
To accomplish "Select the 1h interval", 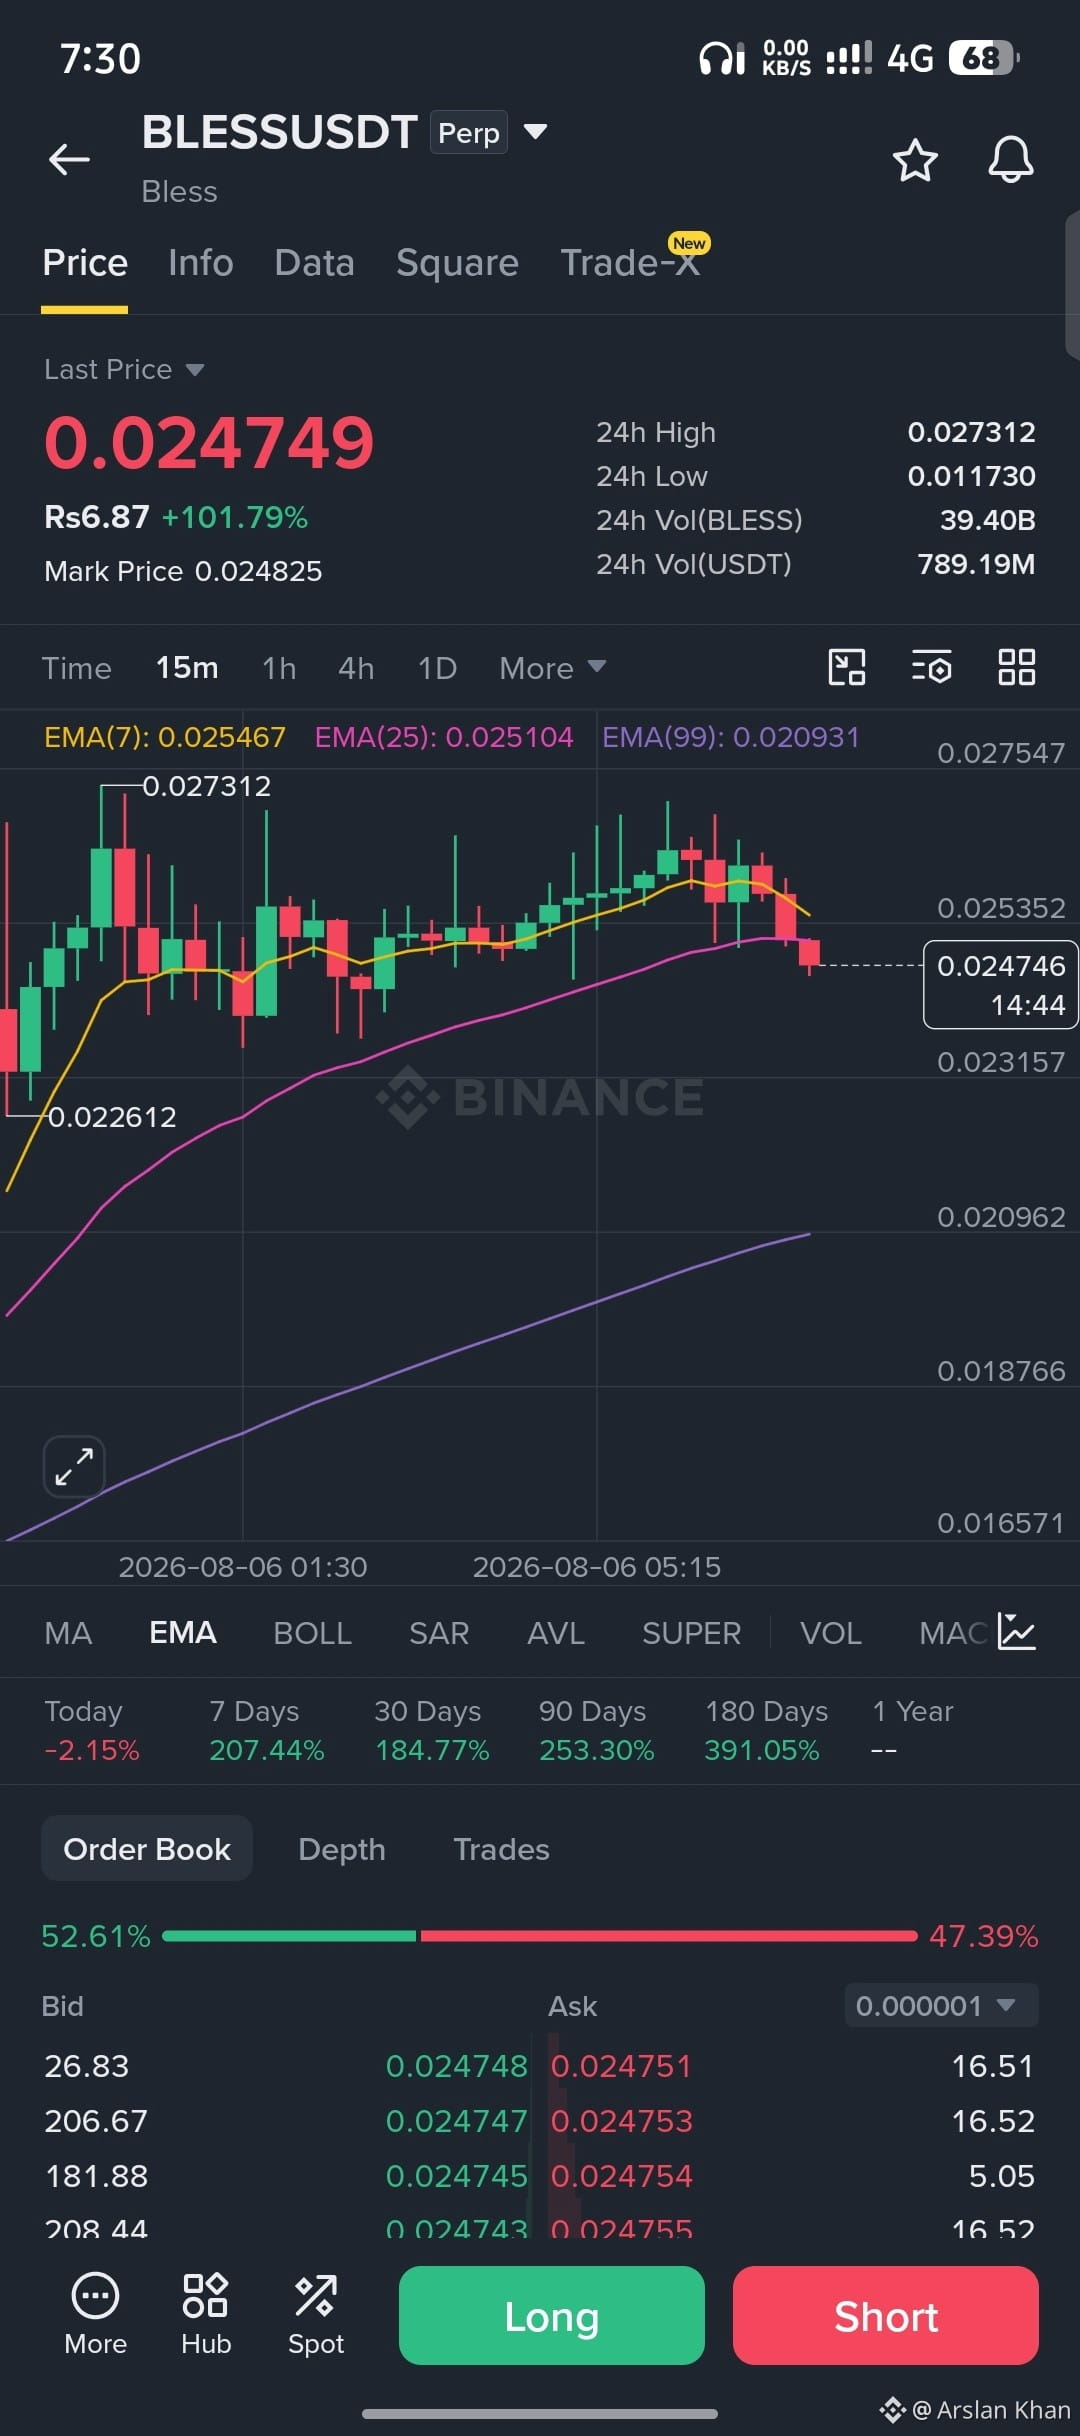I will click(x=279, y=668).
